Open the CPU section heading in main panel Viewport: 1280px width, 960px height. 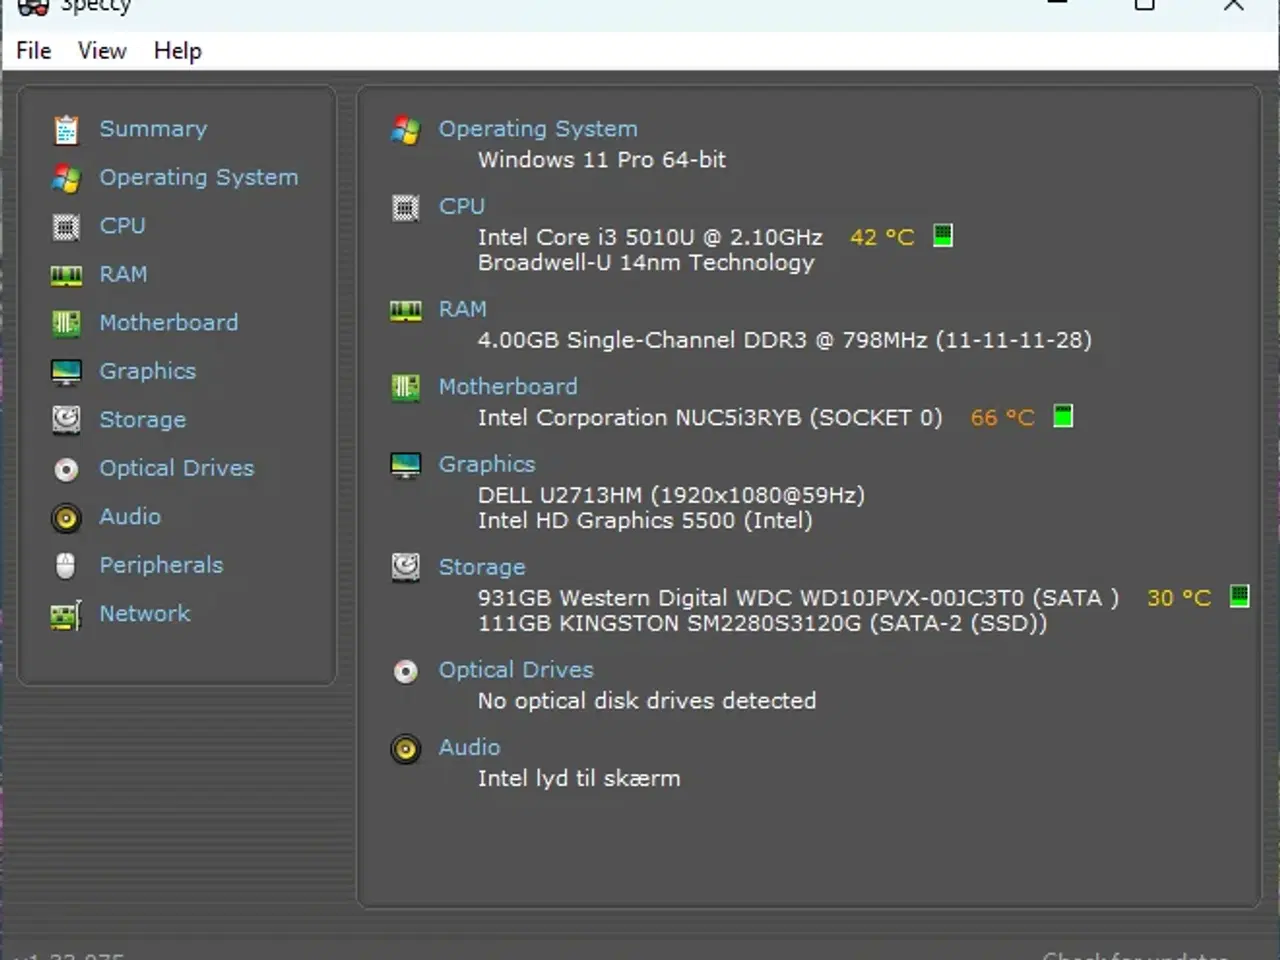462,206
